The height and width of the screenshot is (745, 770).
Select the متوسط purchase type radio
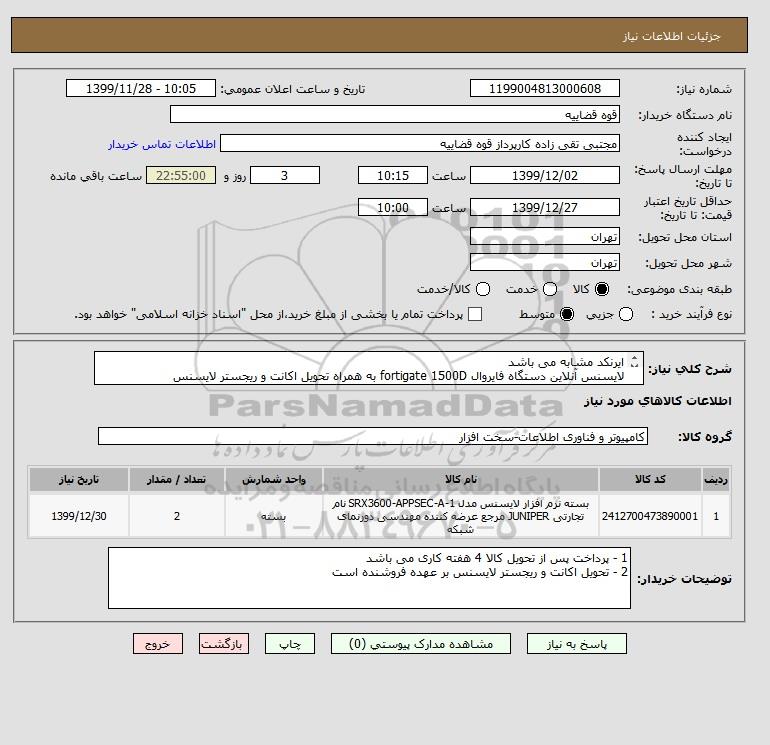click(567, 314)
